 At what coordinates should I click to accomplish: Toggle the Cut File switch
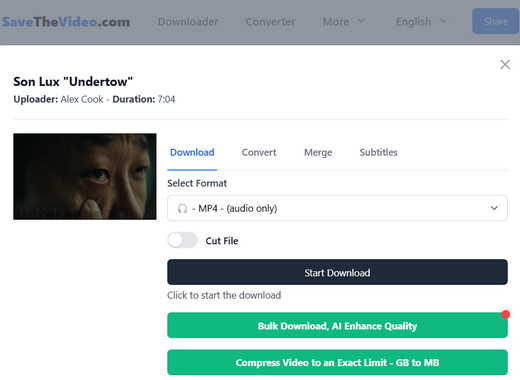pyautogui.click(x=182, y=240)
